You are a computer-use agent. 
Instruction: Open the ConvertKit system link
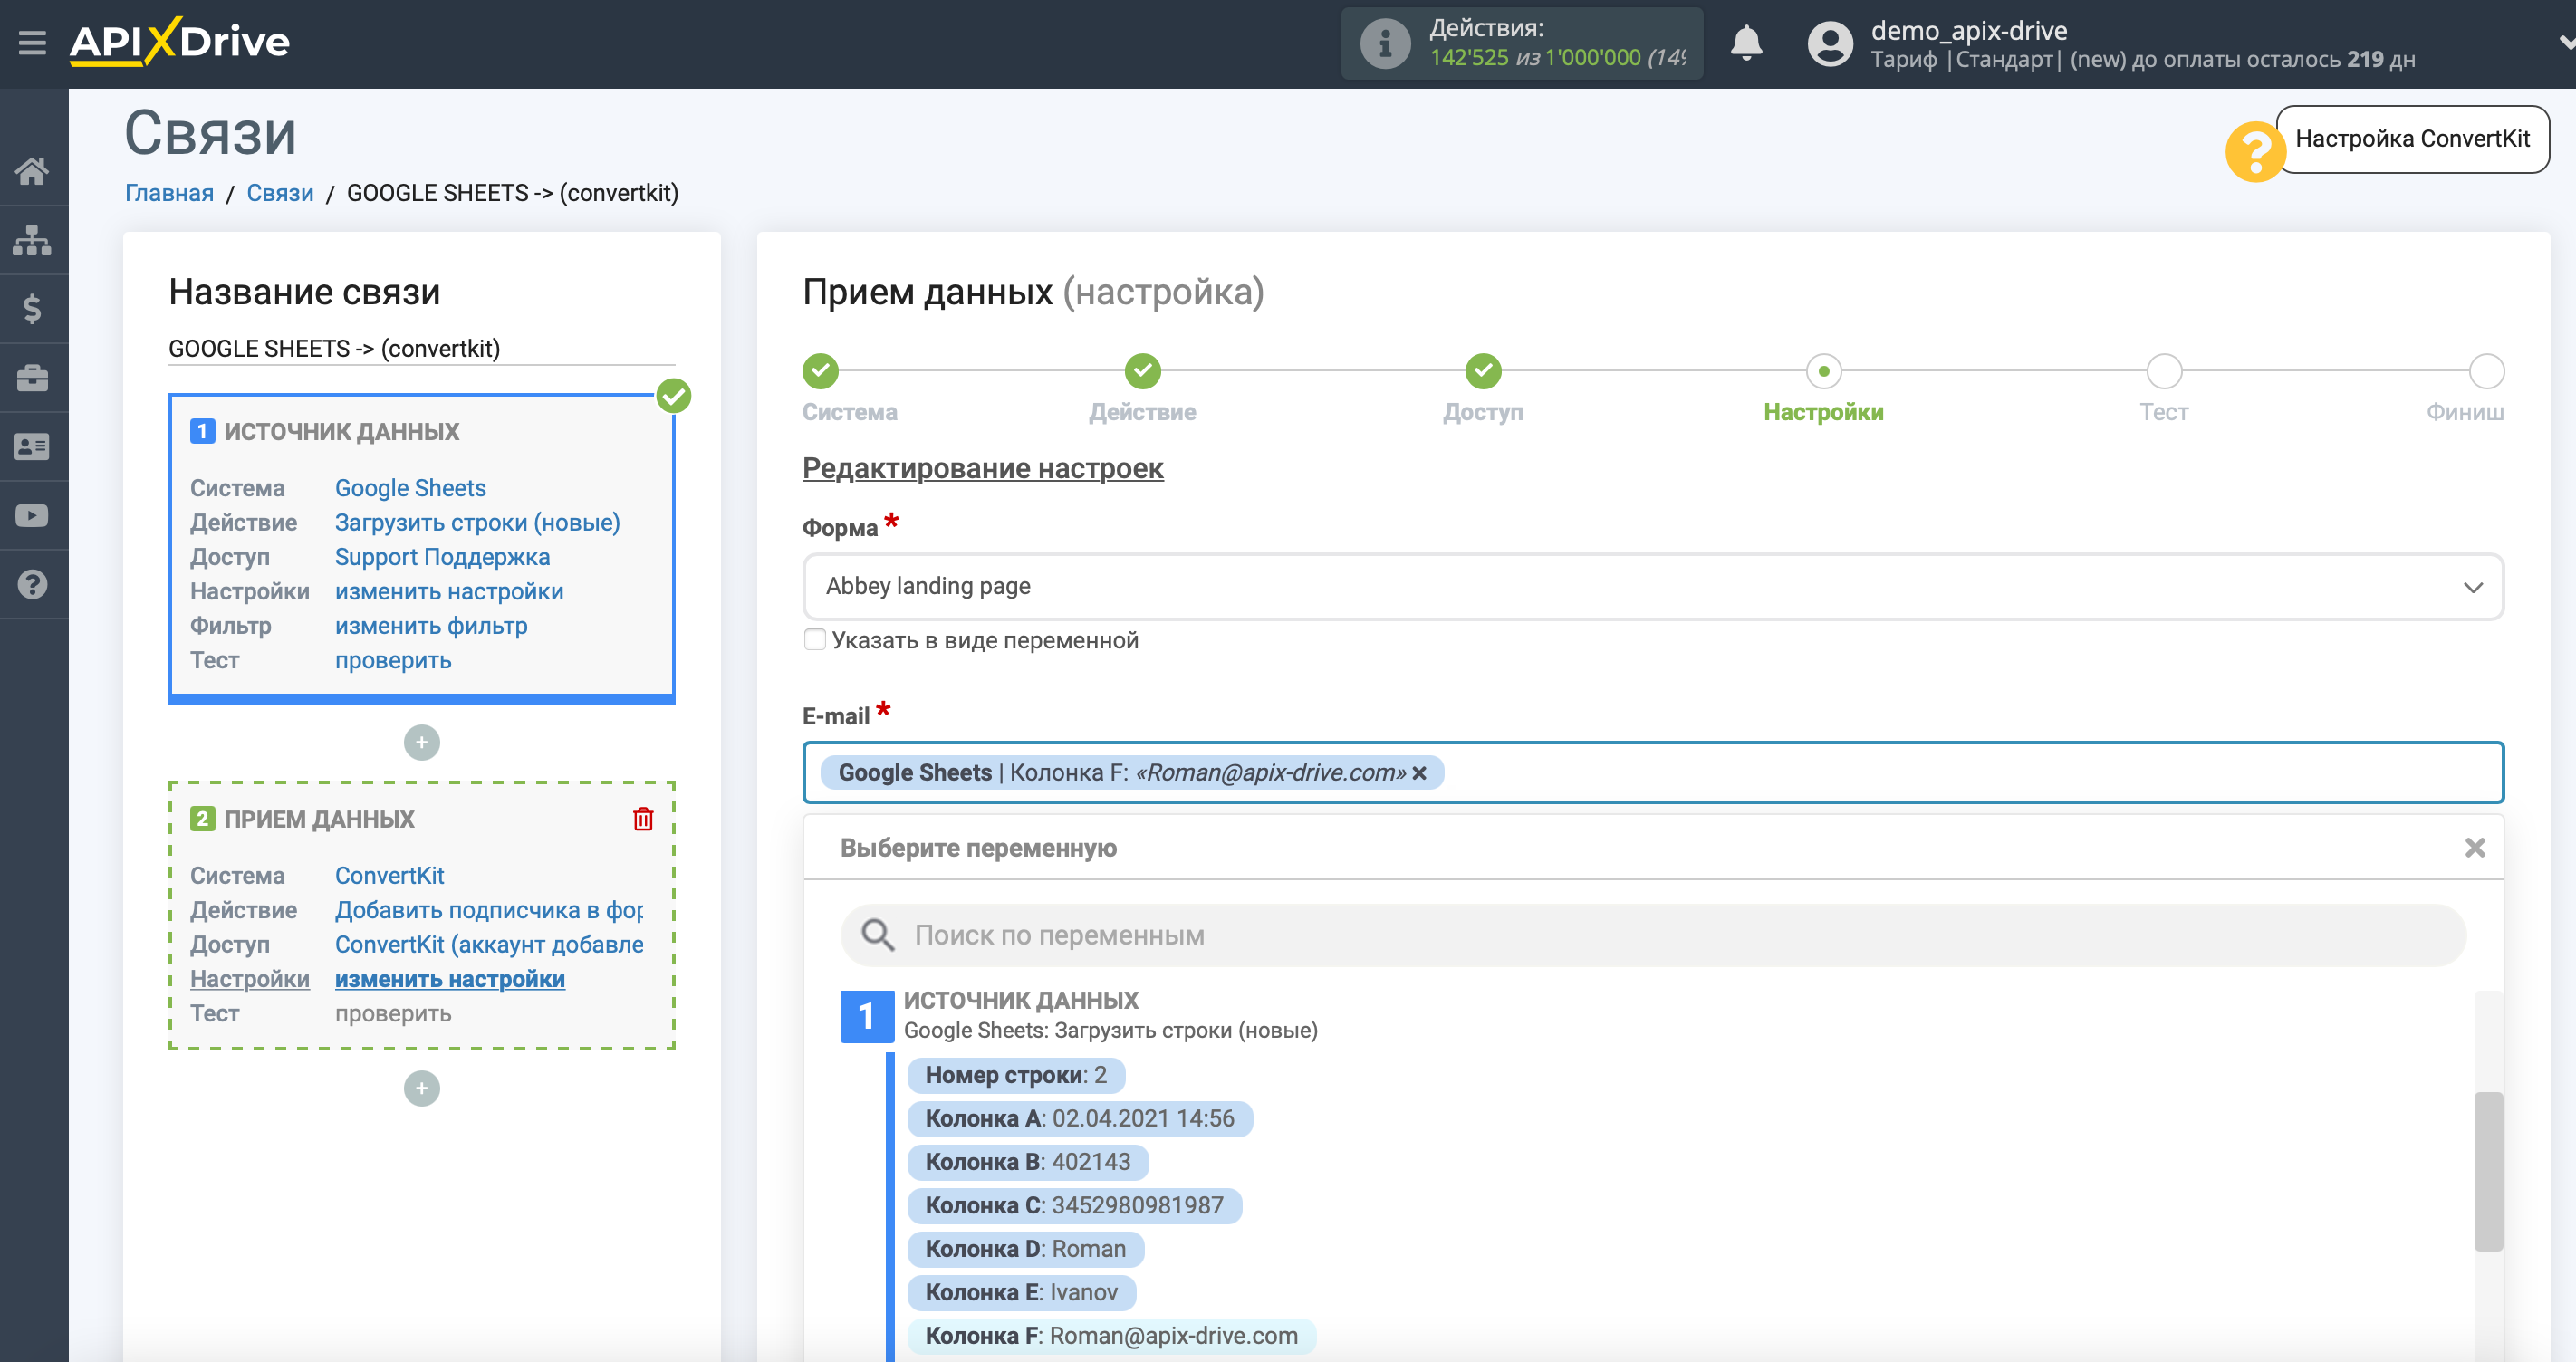tap(389, 876)
